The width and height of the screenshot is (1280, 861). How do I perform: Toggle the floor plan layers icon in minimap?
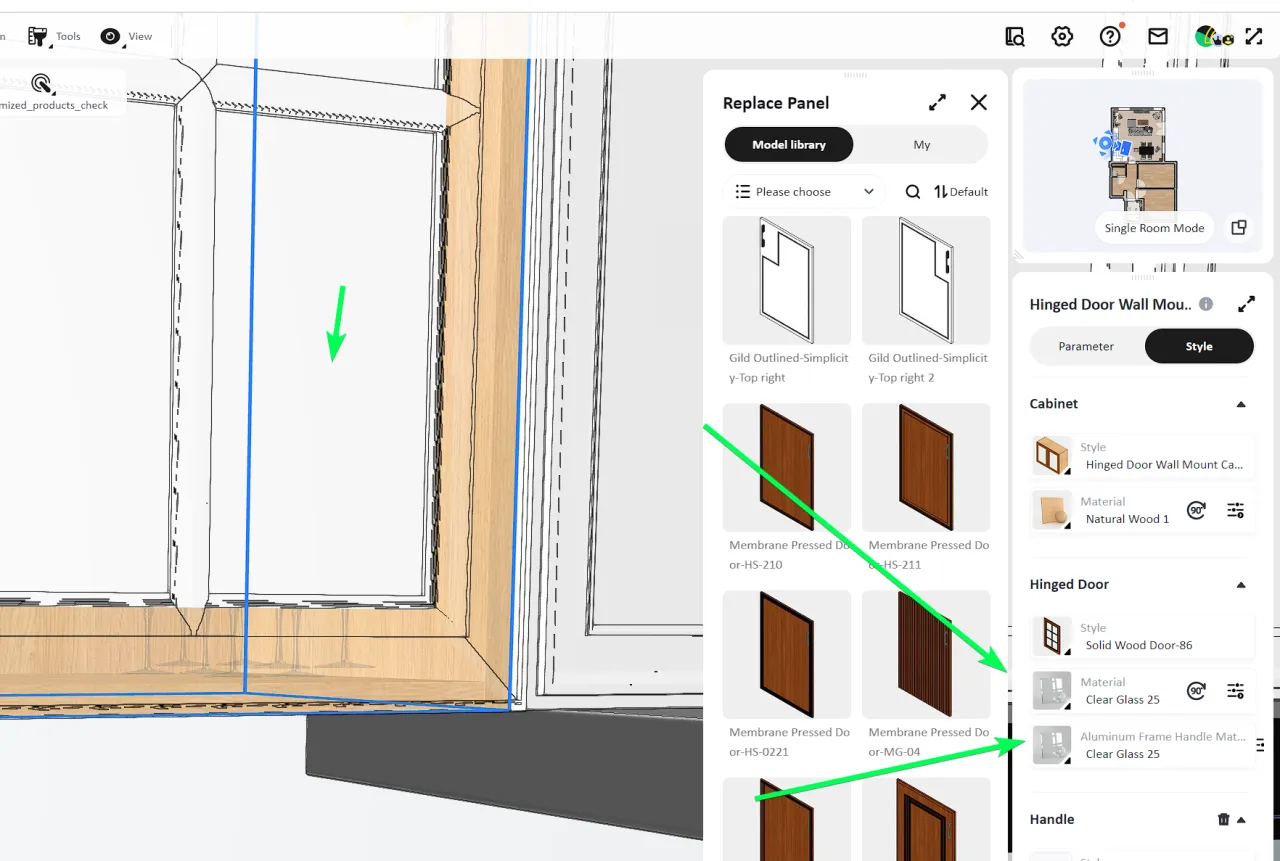[x=1238, y=228]
